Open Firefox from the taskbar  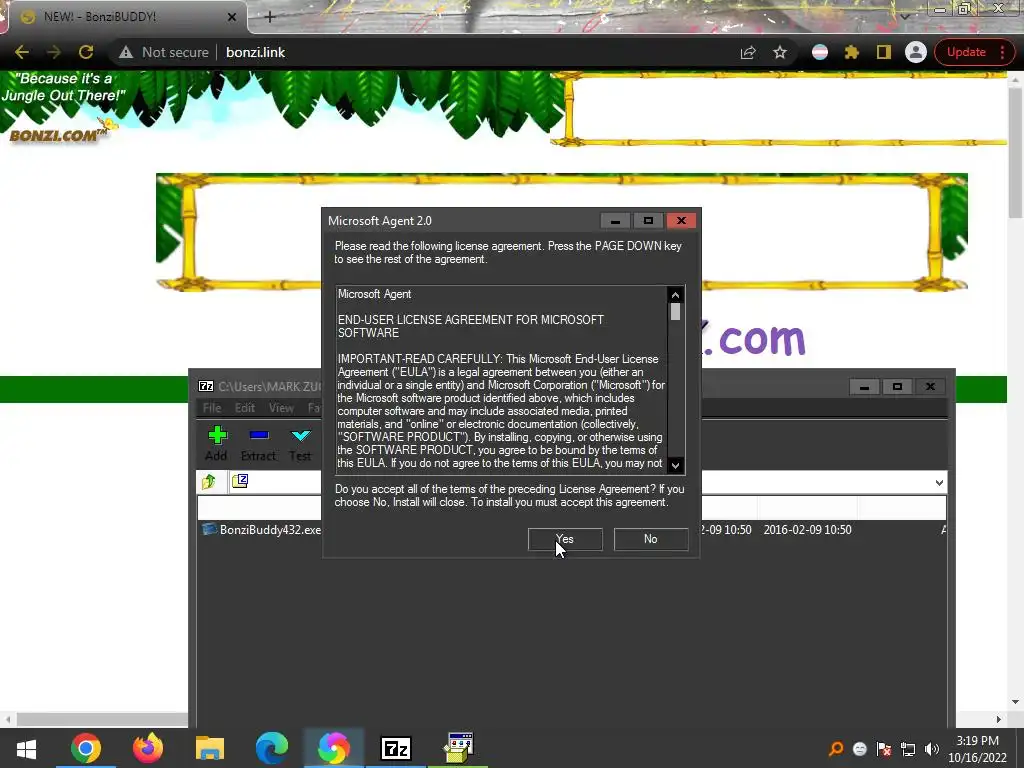[x=148, y=748]
